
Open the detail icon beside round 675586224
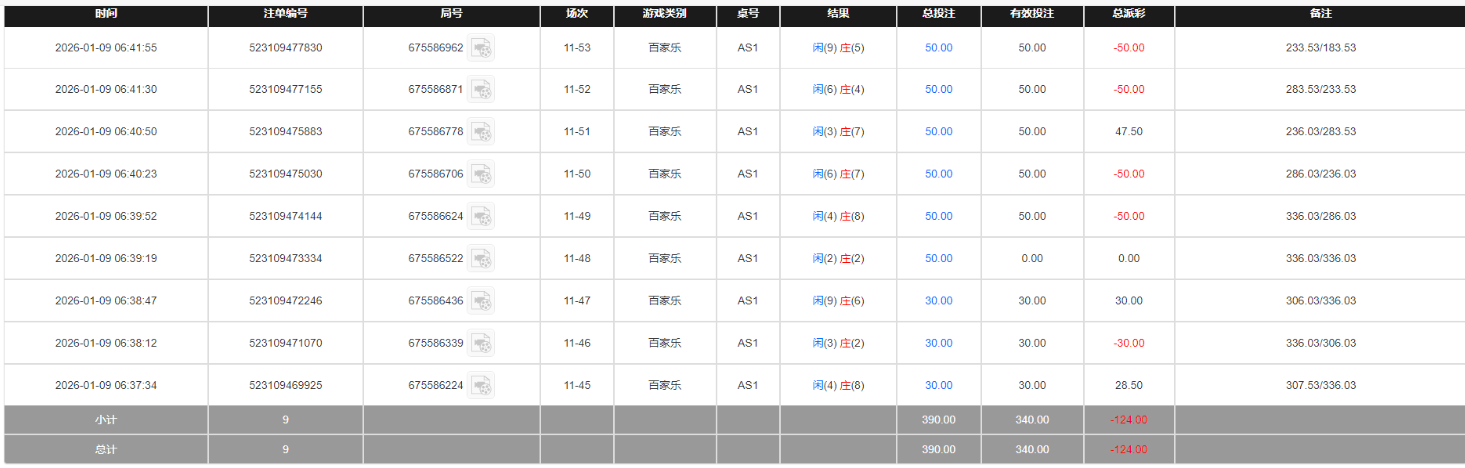click(x=482, y=385)
